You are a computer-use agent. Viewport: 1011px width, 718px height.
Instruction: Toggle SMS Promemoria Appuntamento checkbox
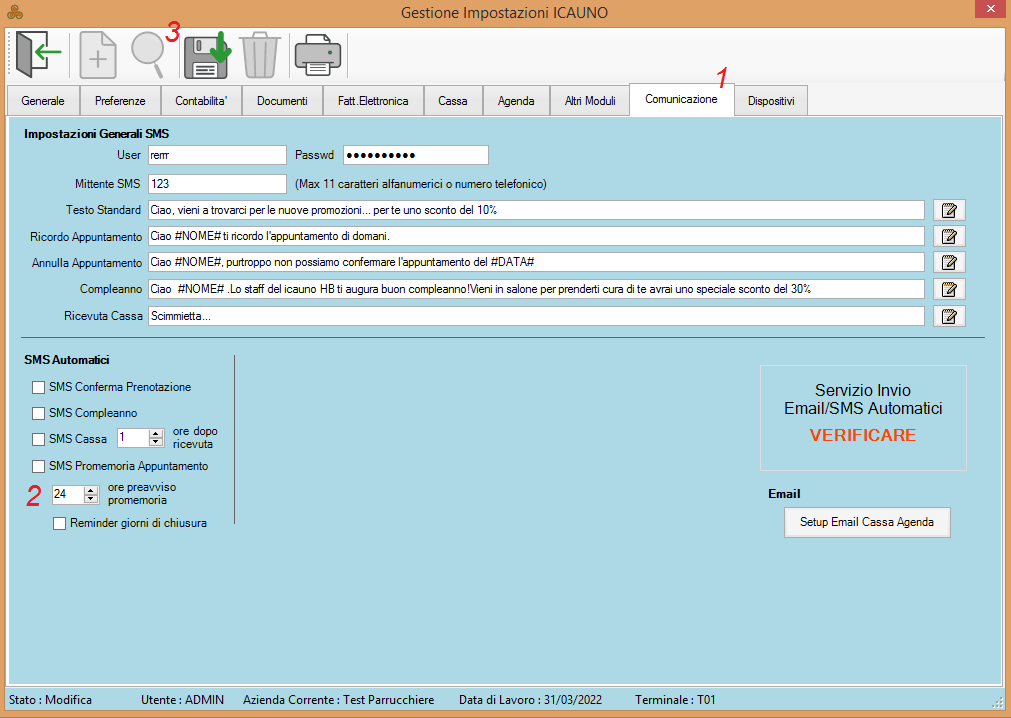point(39,466)
